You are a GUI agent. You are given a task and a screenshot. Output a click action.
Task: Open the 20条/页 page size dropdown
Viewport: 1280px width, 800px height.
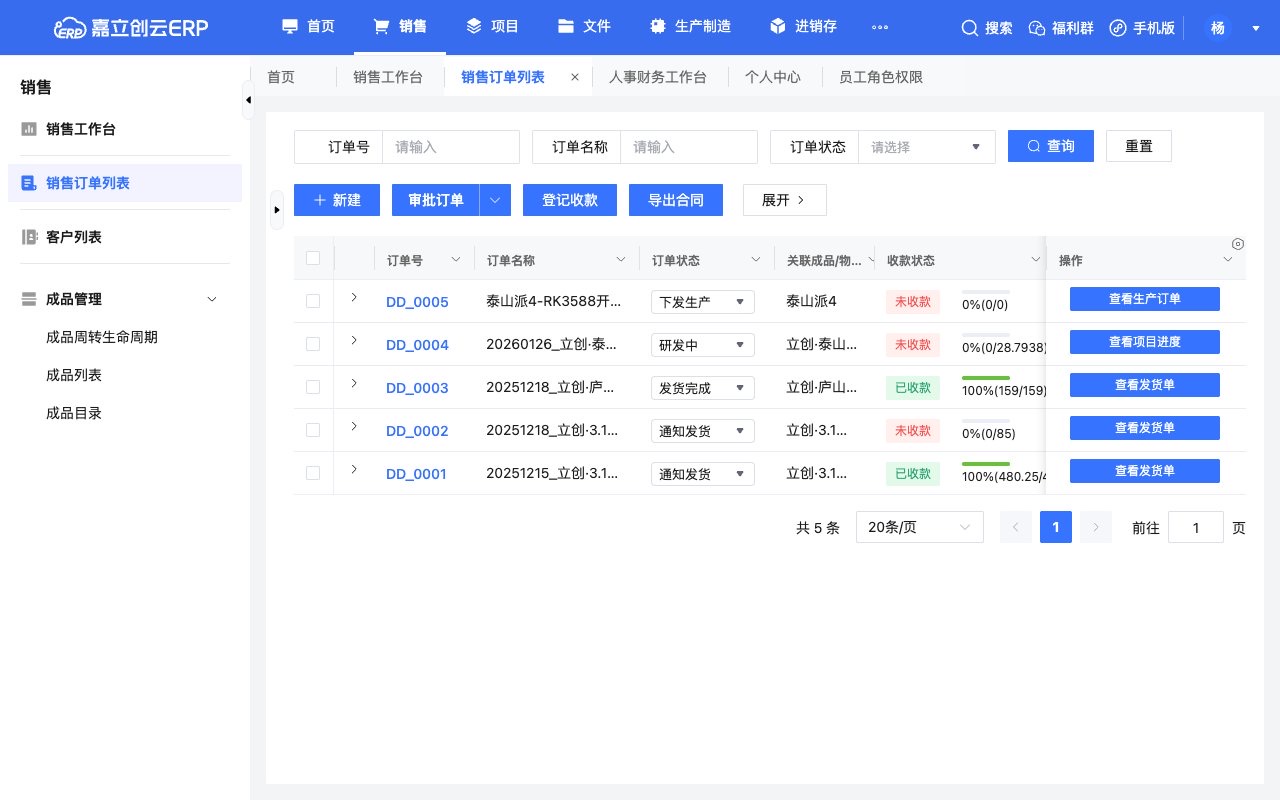coord(920,527)
